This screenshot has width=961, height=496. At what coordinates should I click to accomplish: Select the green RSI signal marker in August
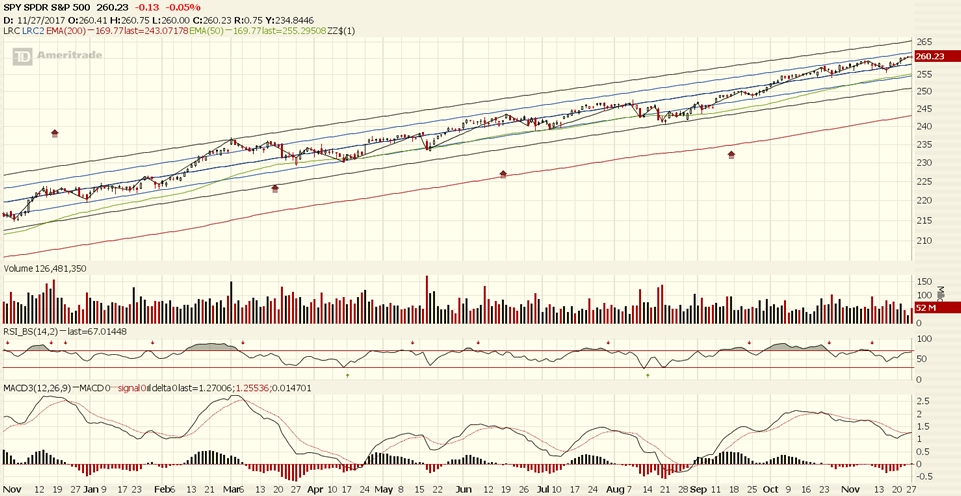(x=648, y=375)
